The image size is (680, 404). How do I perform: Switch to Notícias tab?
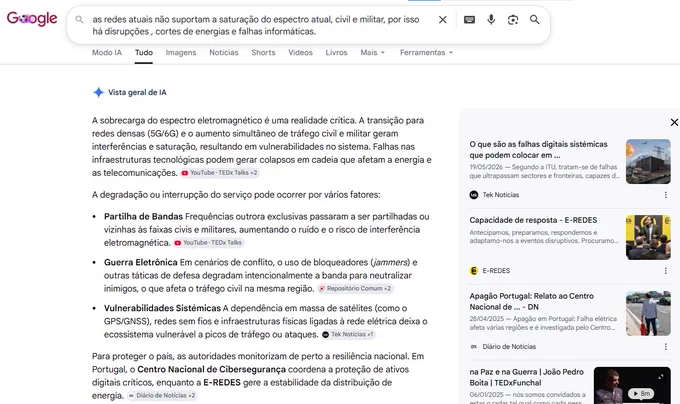point(224,52)
